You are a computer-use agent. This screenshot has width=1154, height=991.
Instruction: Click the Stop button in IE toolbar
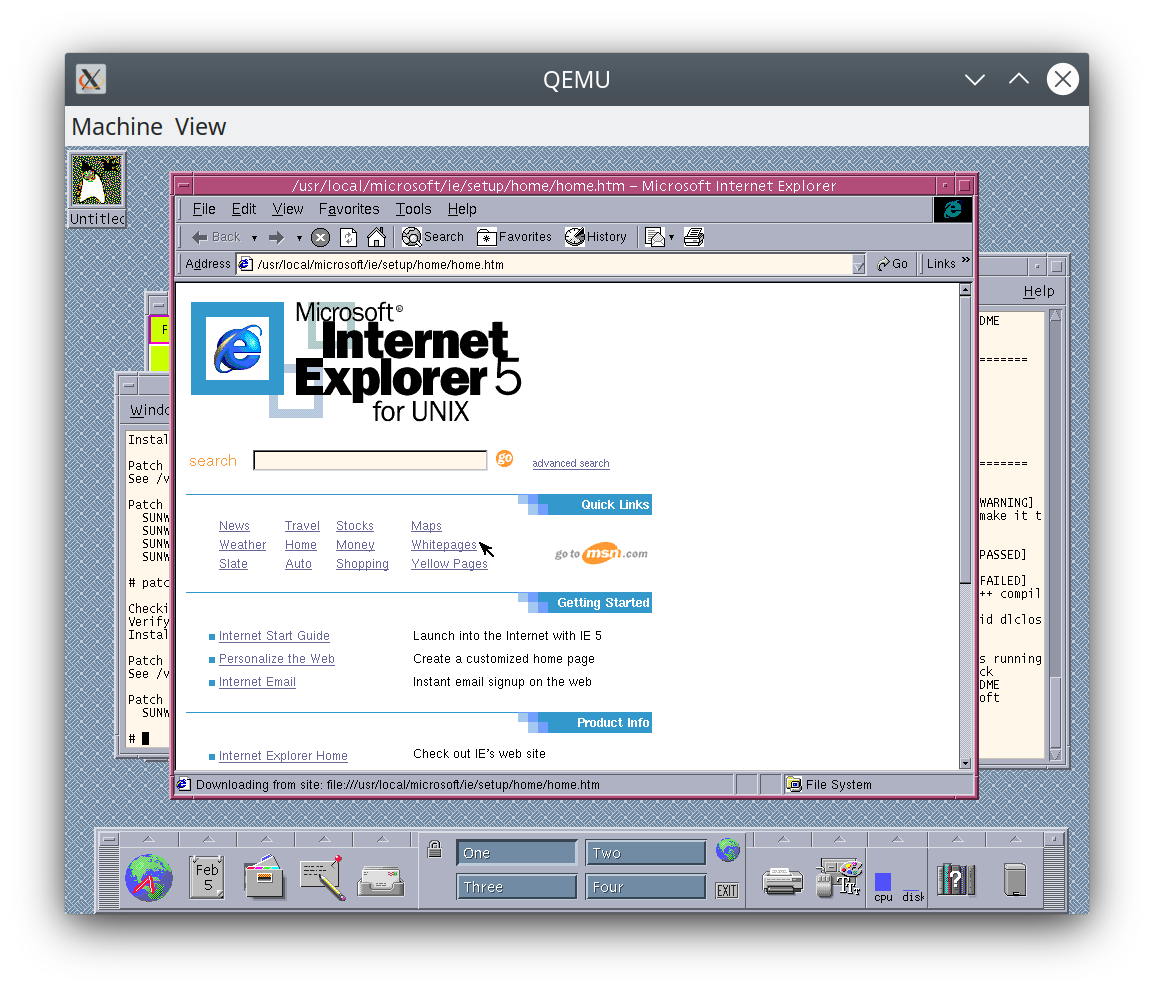pyautogui.click(x=320, y=237)
